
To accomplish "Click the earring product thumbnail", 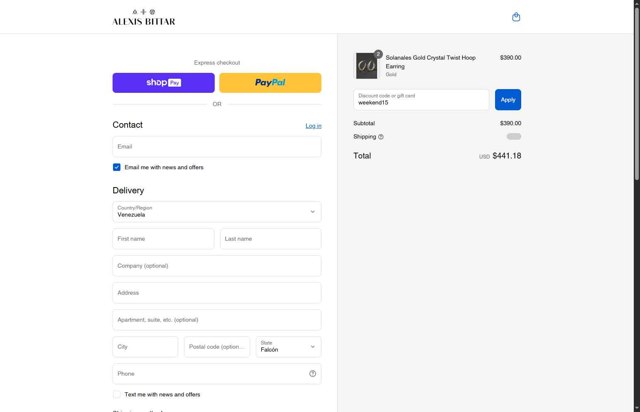I will (x=367, y=65).
